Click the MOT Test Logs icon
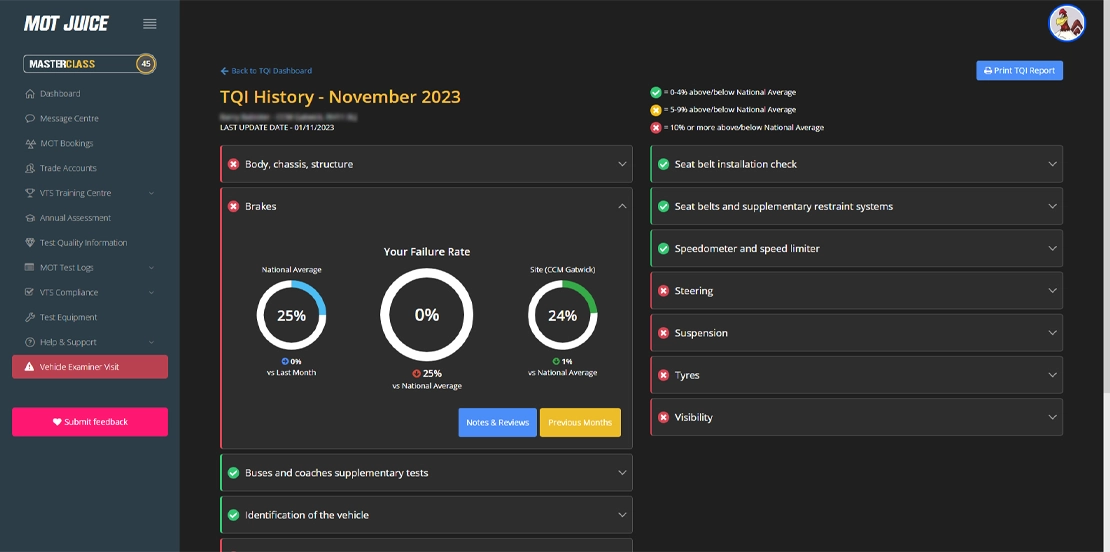 tap(30, 268)
